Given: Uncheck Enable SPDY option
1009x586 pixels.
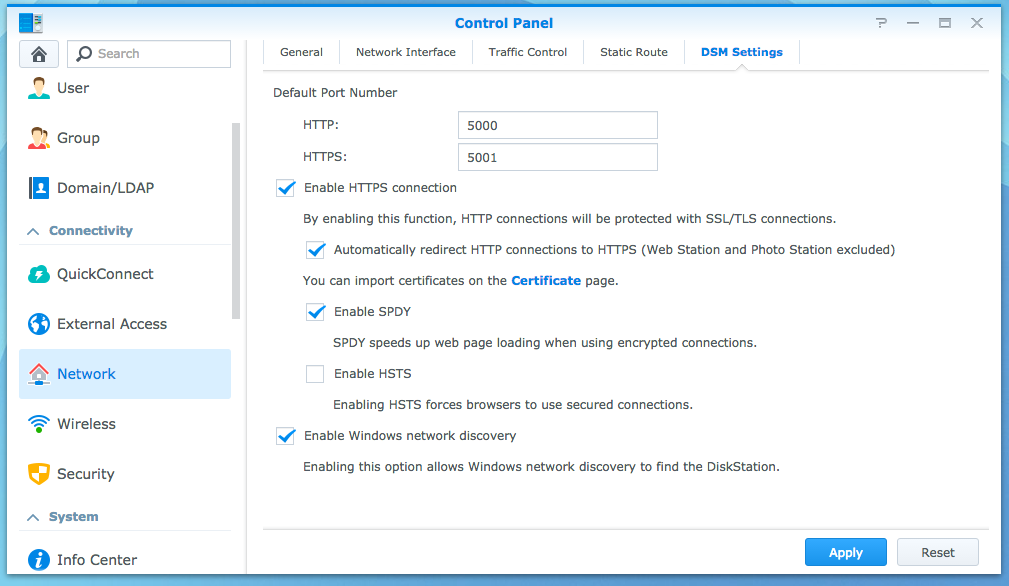Looking at the screenshot, I should click(315, 312).
